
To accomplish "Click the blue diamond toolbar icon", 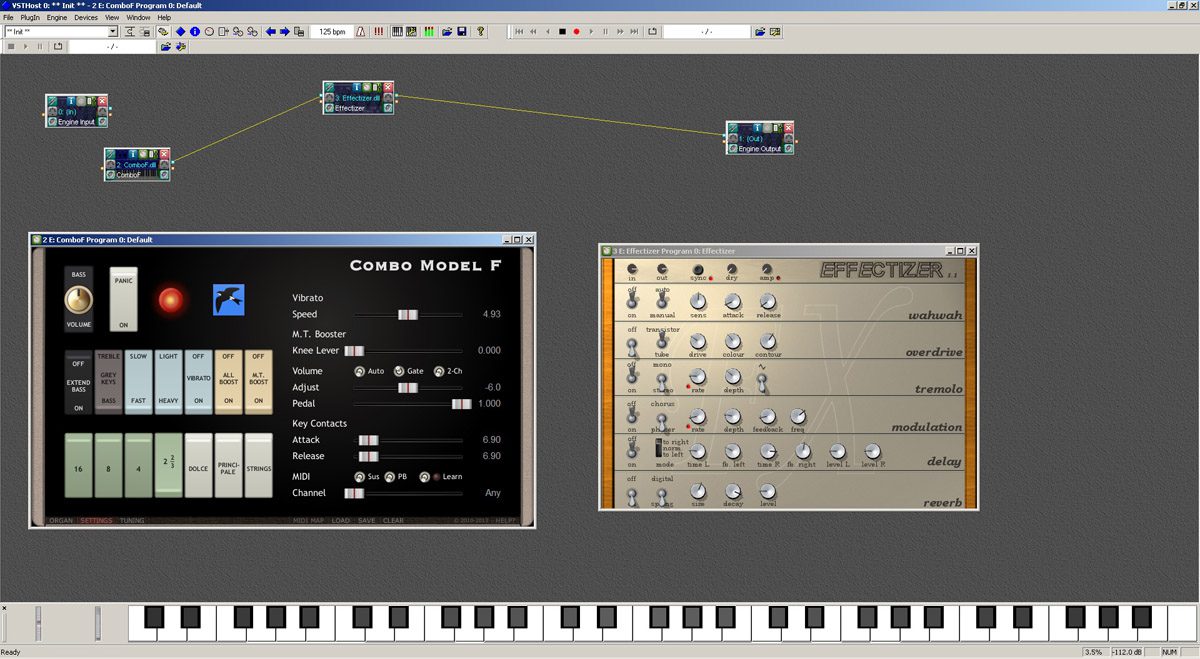I will click(x=181, y=32).
